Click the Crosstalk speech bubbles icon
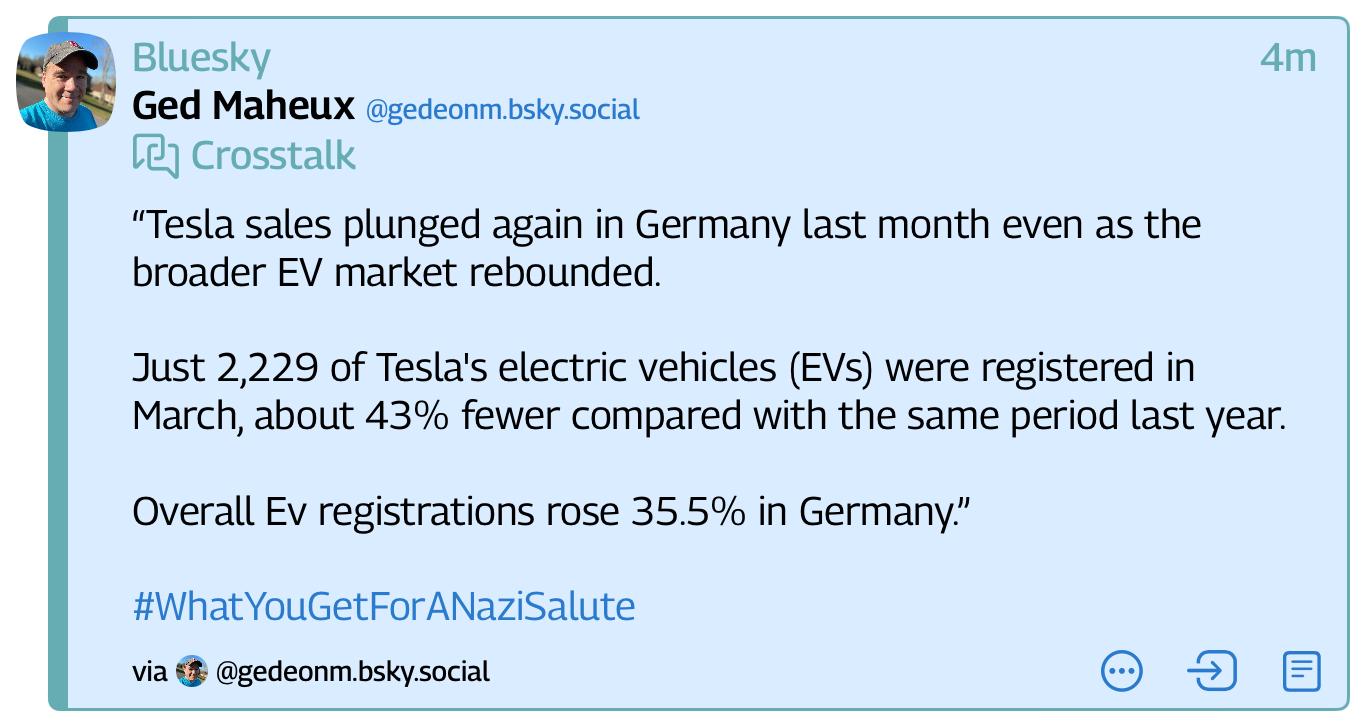 155,156
